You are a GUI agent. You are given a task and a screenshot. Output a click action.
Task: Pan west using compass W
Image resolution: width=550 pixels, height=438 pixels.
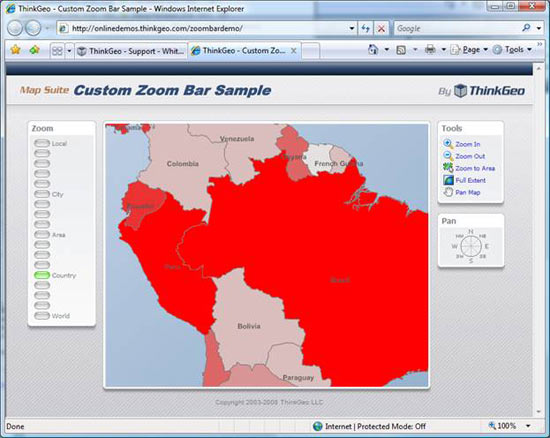(454, 246)
